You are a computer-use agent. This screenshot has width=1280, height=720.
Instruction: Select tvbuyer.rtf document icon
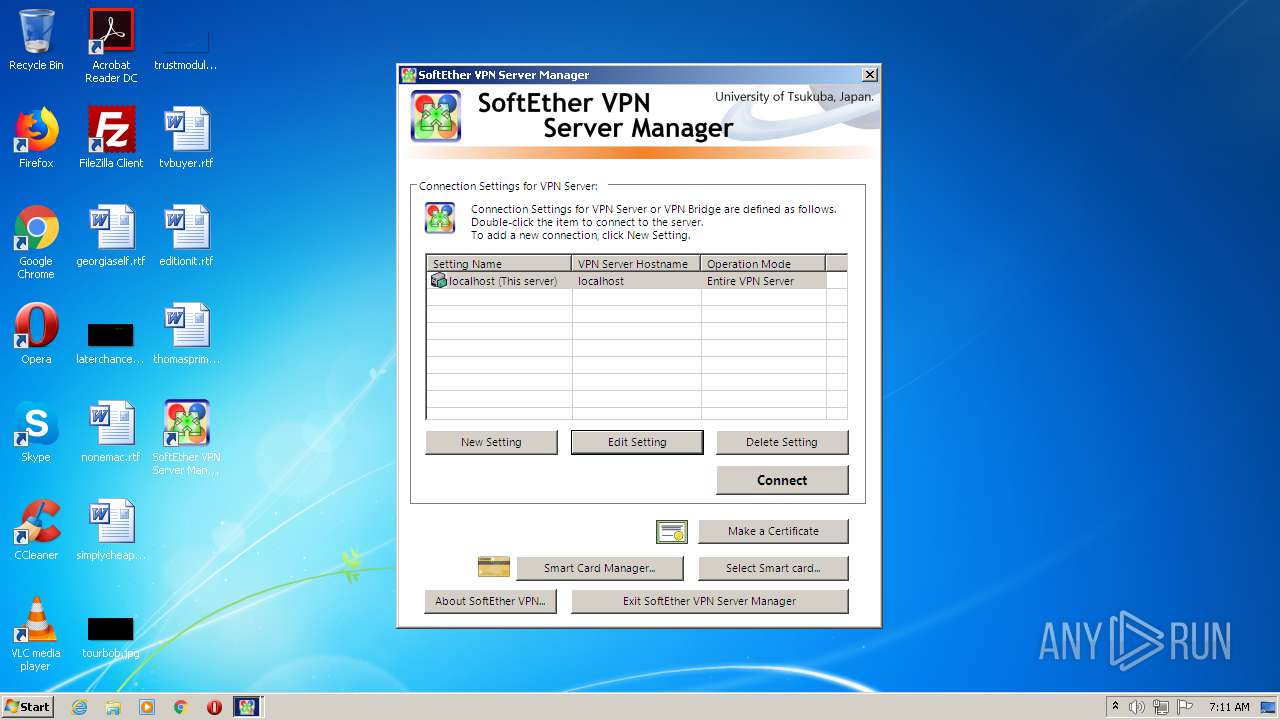tap(186, 138)
